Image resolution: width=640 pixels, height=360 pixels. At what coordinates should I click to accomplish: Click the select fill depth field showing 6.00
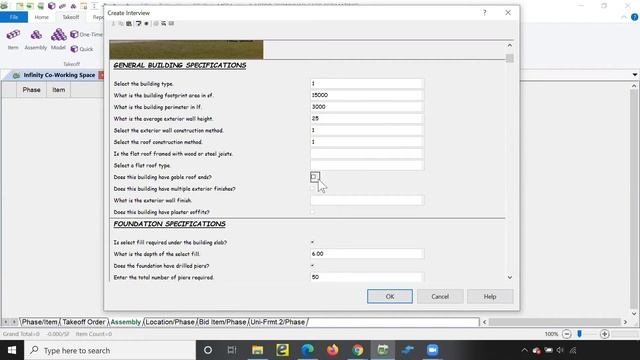(367, 254)
